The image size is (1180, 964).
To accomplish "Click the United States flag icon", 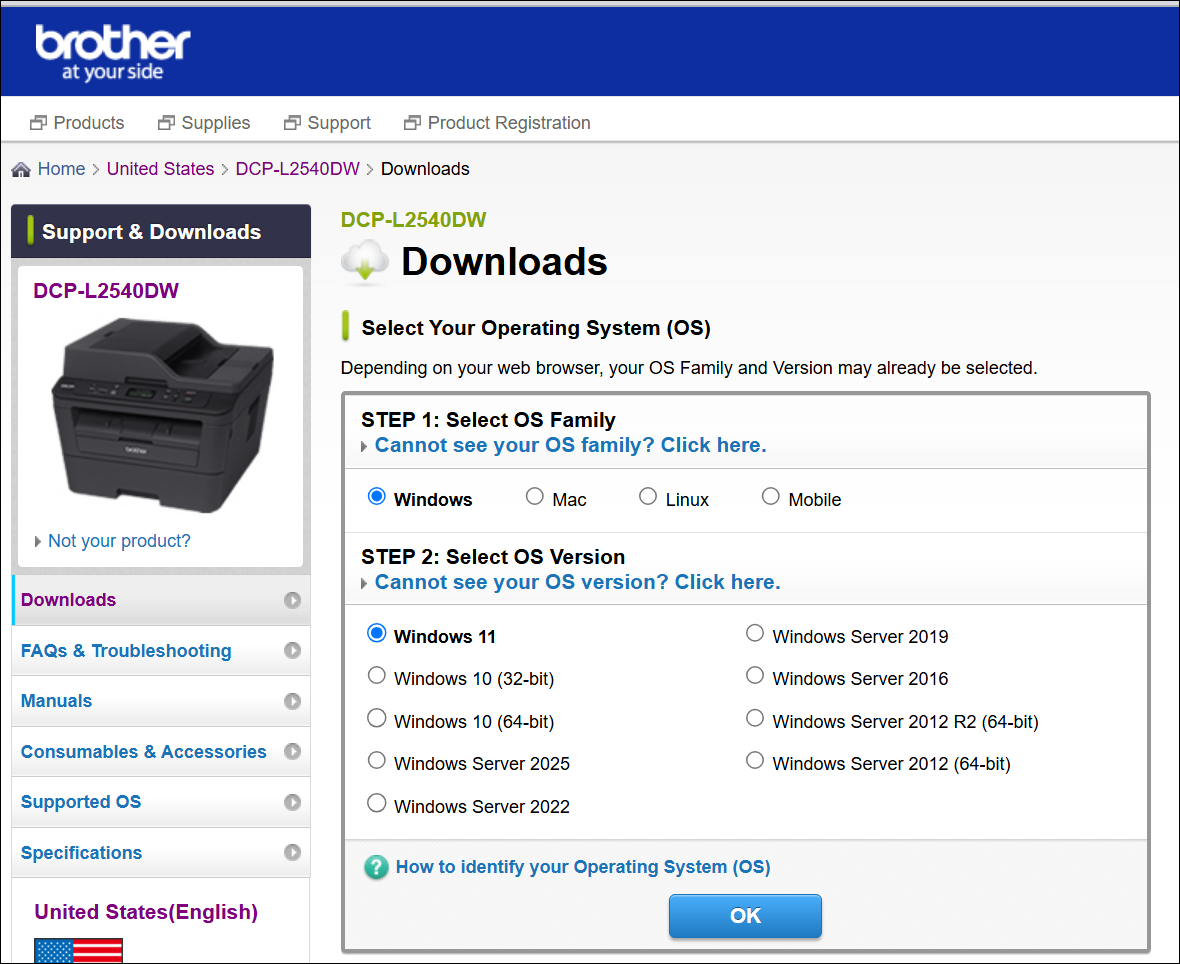I will 78,950.
